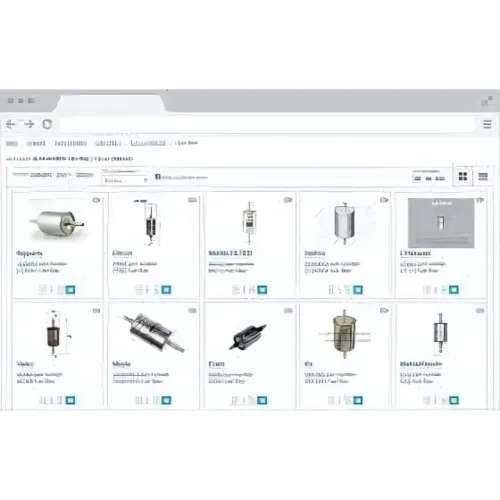Click the teal button on transparent canister filter card
The image size is (500, 500).
pyautogui.click(x=358, y=400)
